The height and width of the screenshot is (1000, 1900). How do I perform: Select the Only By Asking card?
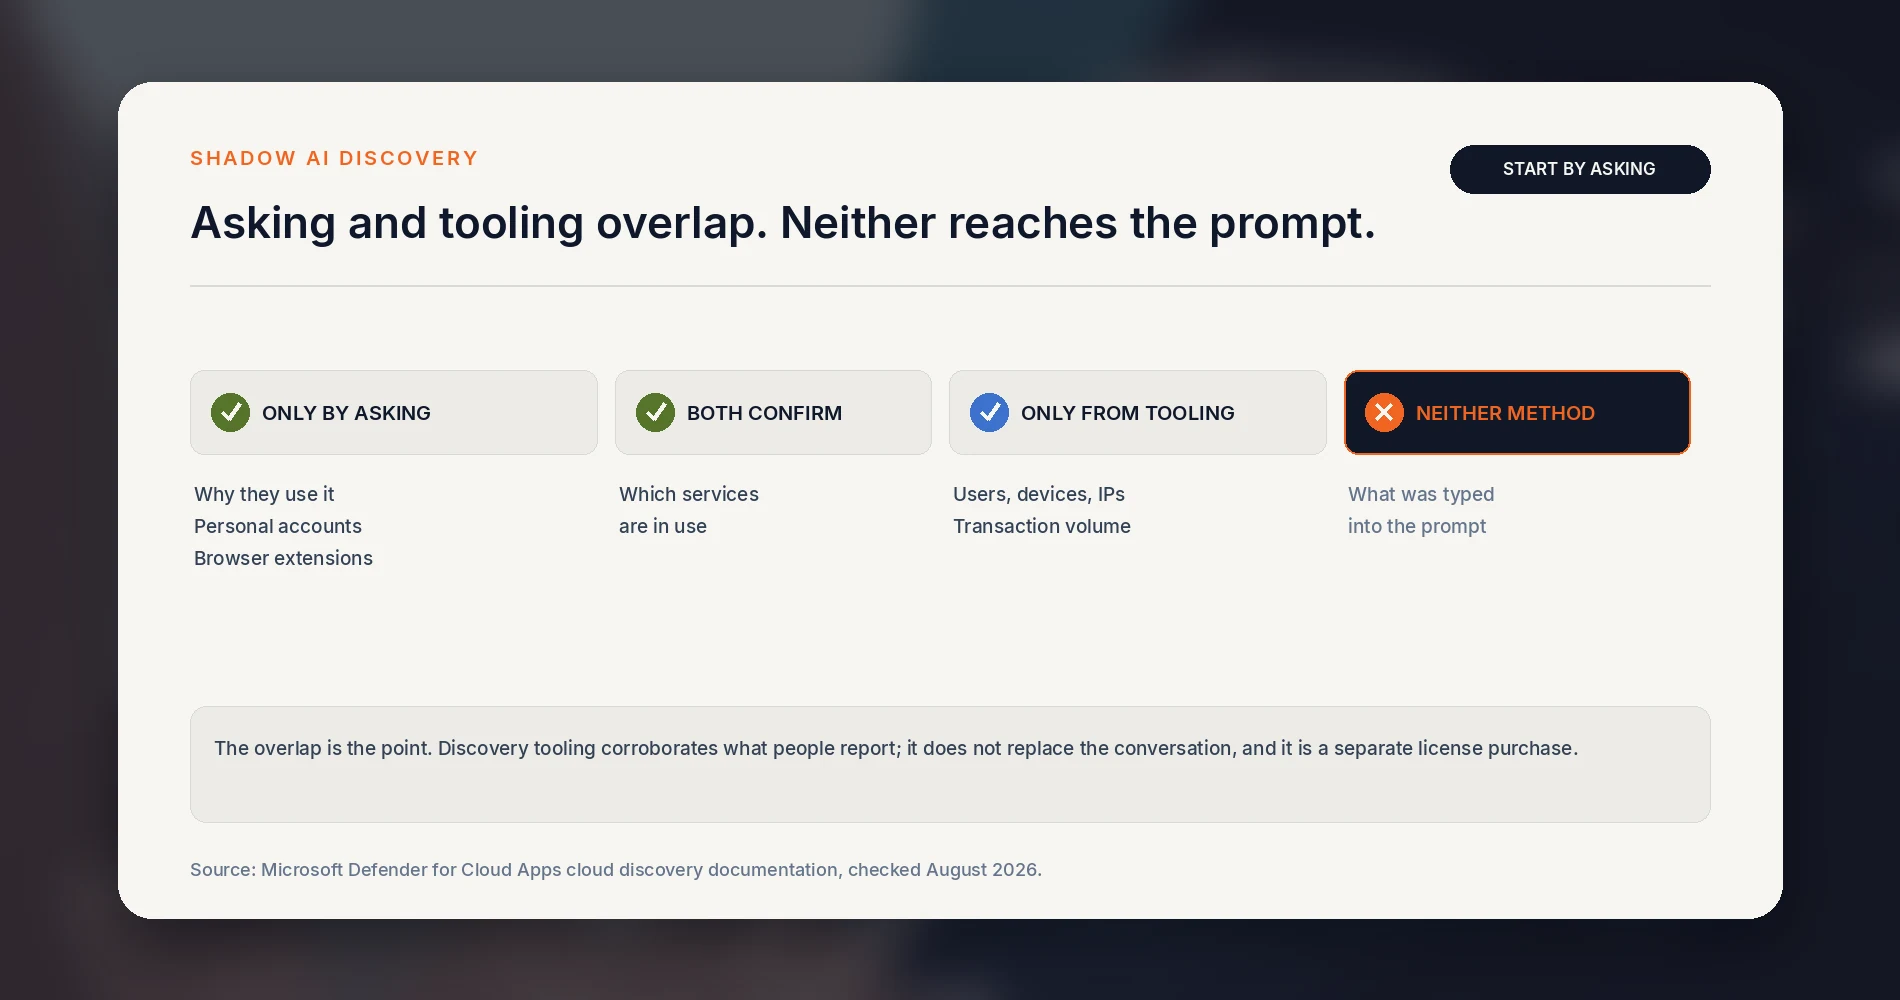(x=394, y=412)
